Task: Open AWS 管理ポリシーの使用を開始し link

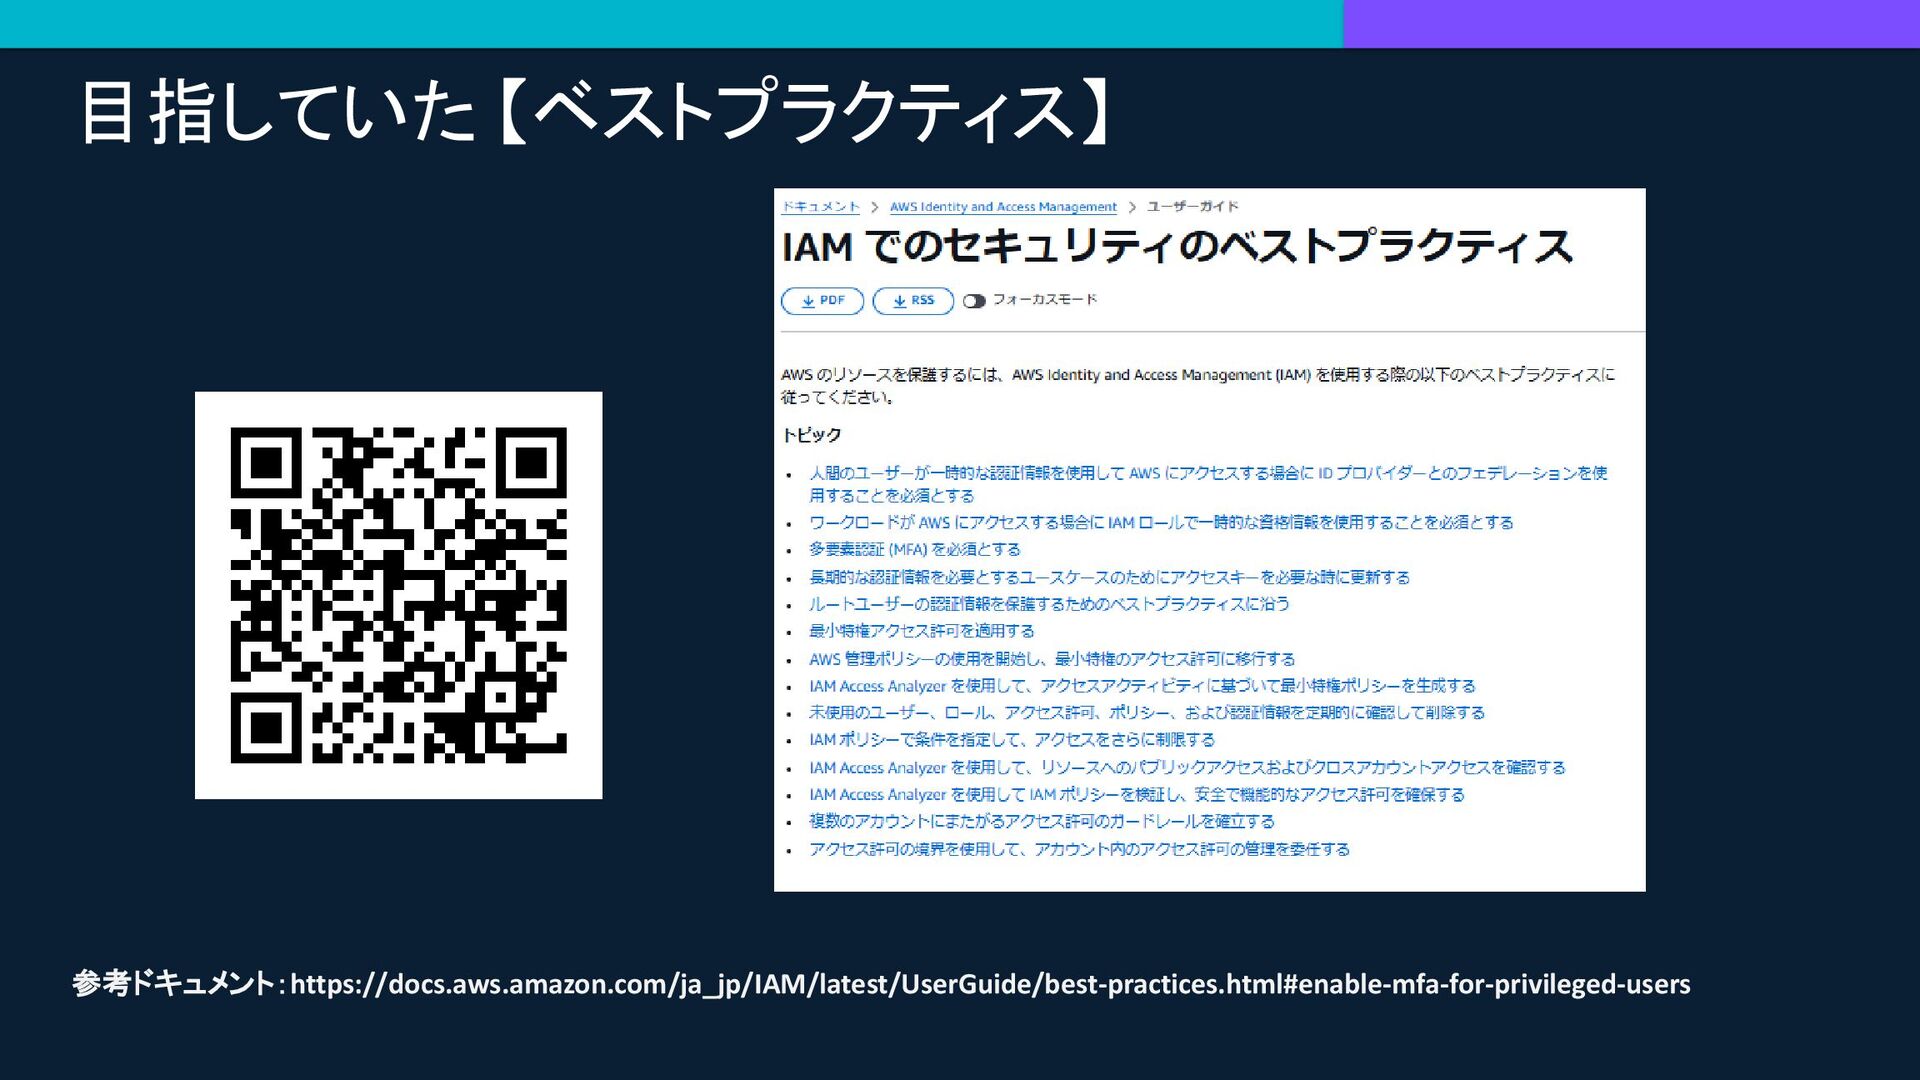Action: tap(1052, 659)
